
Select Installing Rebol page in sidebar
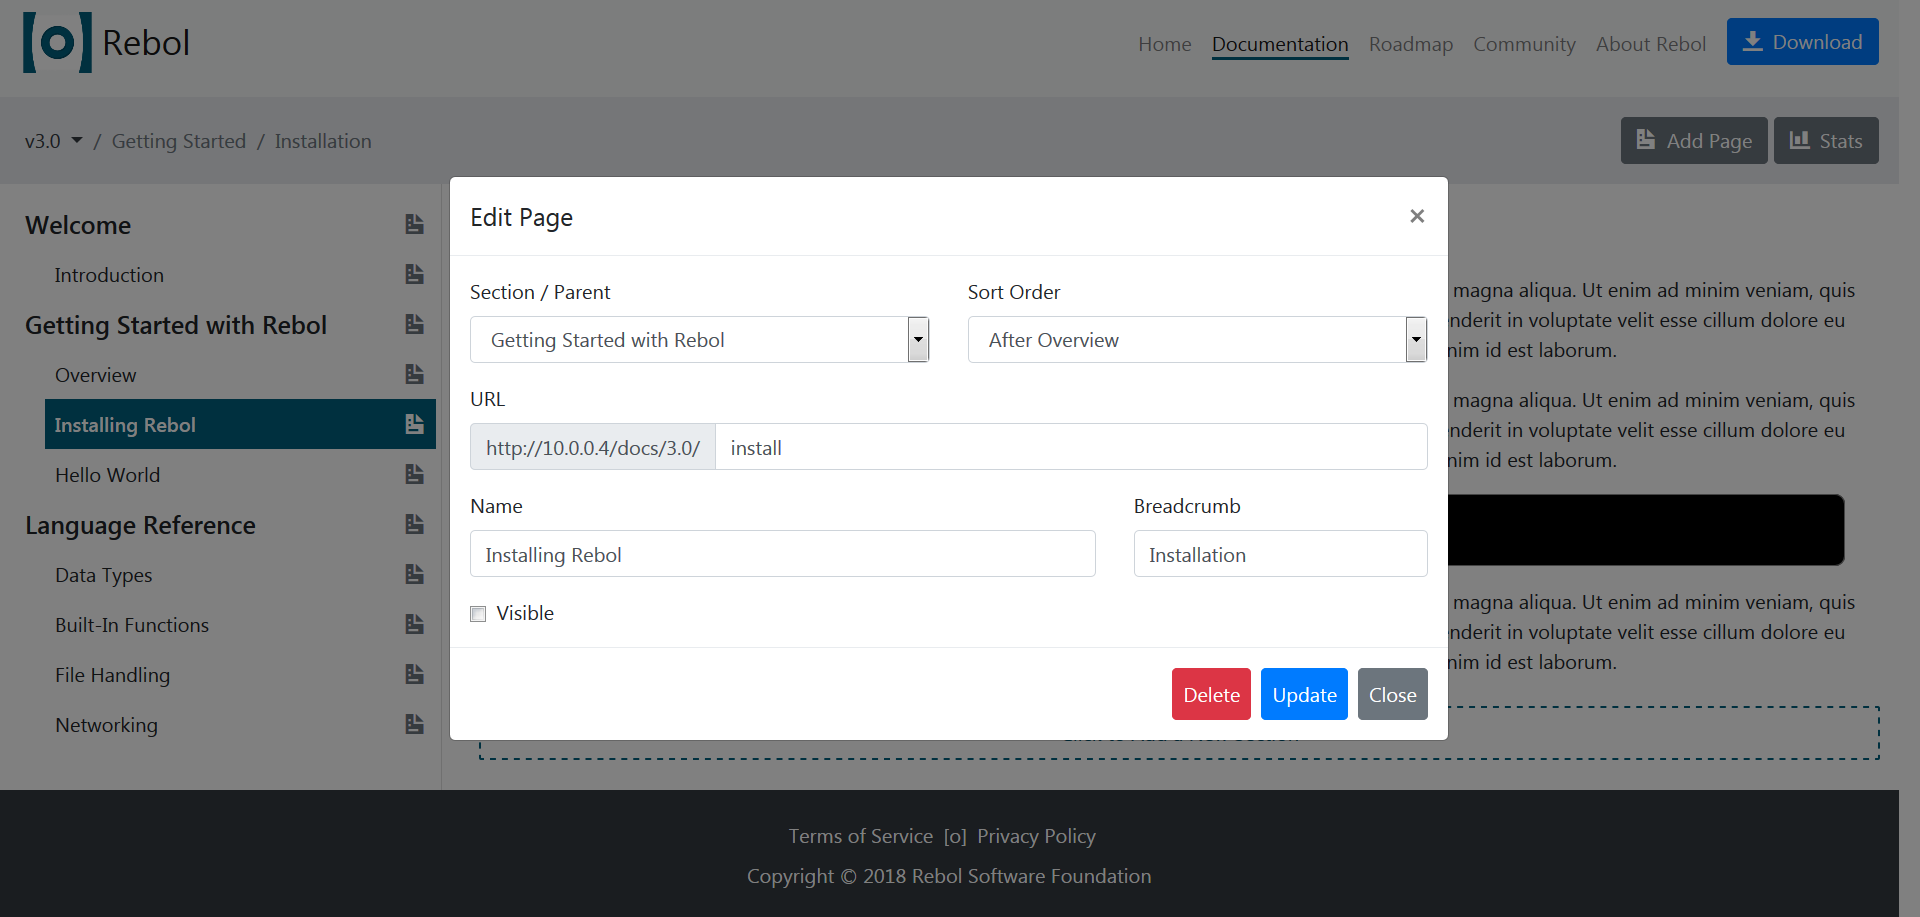(x=125, y=425)
